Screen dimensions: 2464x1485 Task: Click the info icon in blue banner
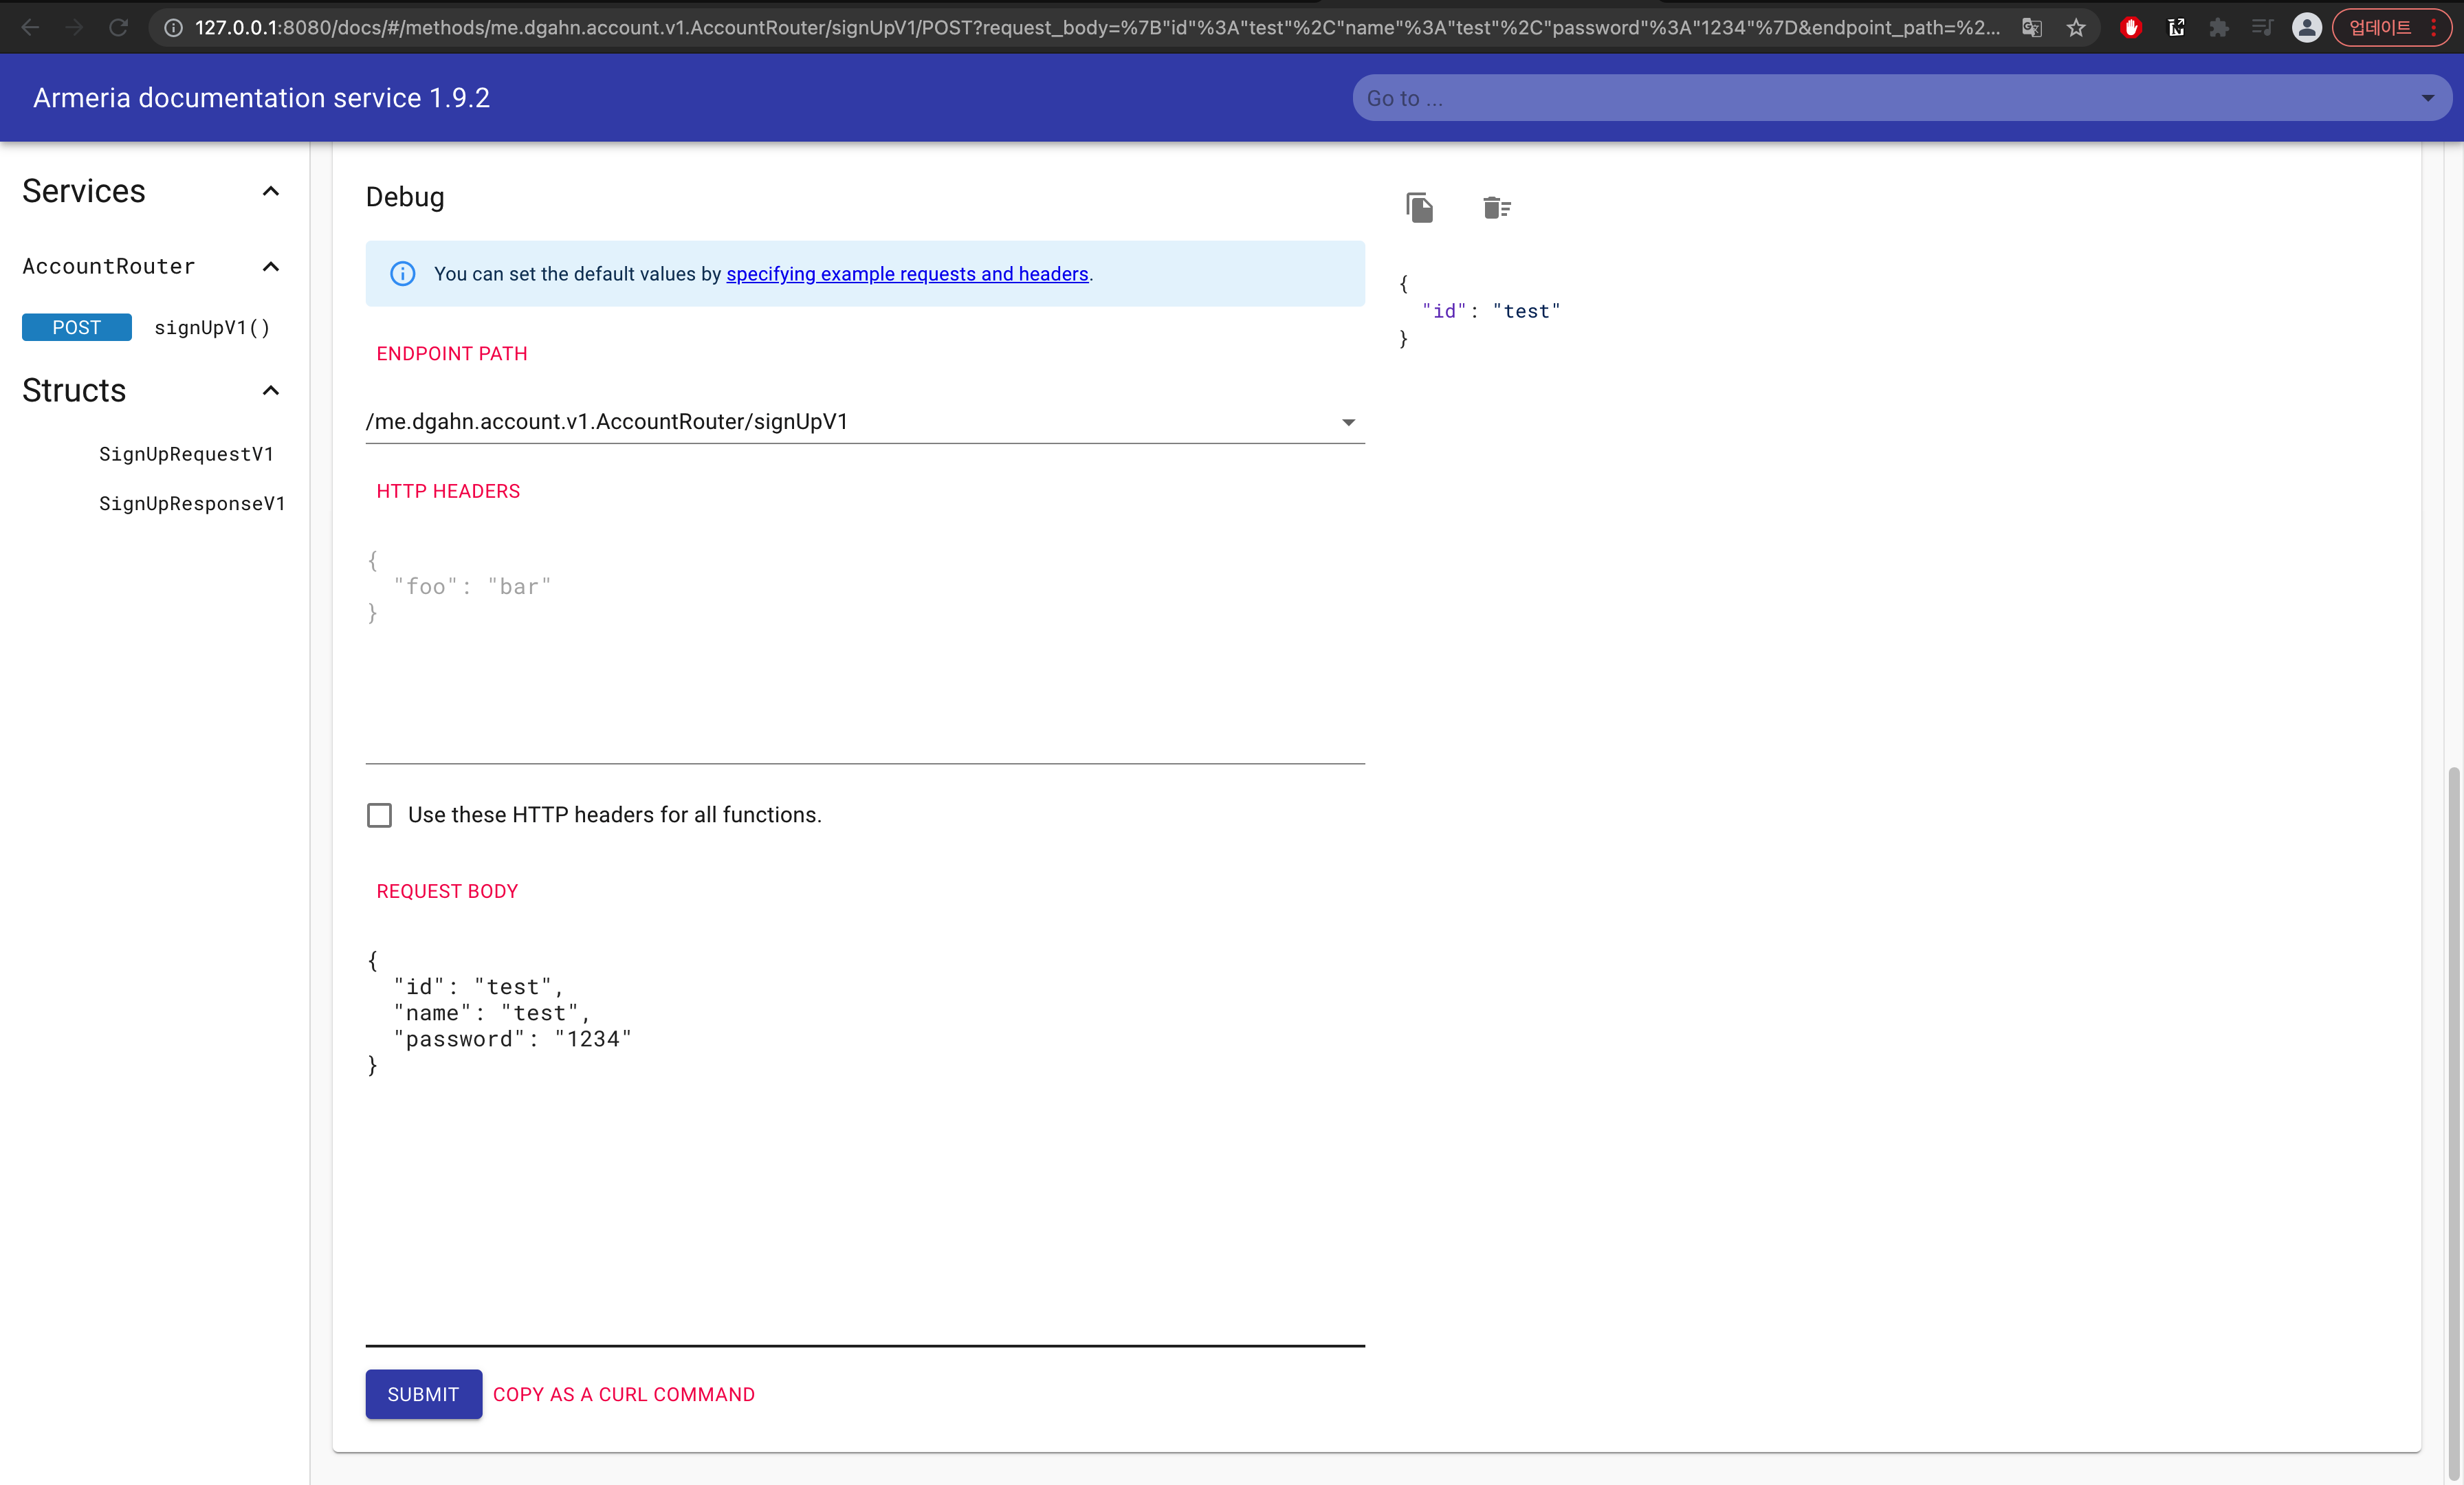click(402, 273)
